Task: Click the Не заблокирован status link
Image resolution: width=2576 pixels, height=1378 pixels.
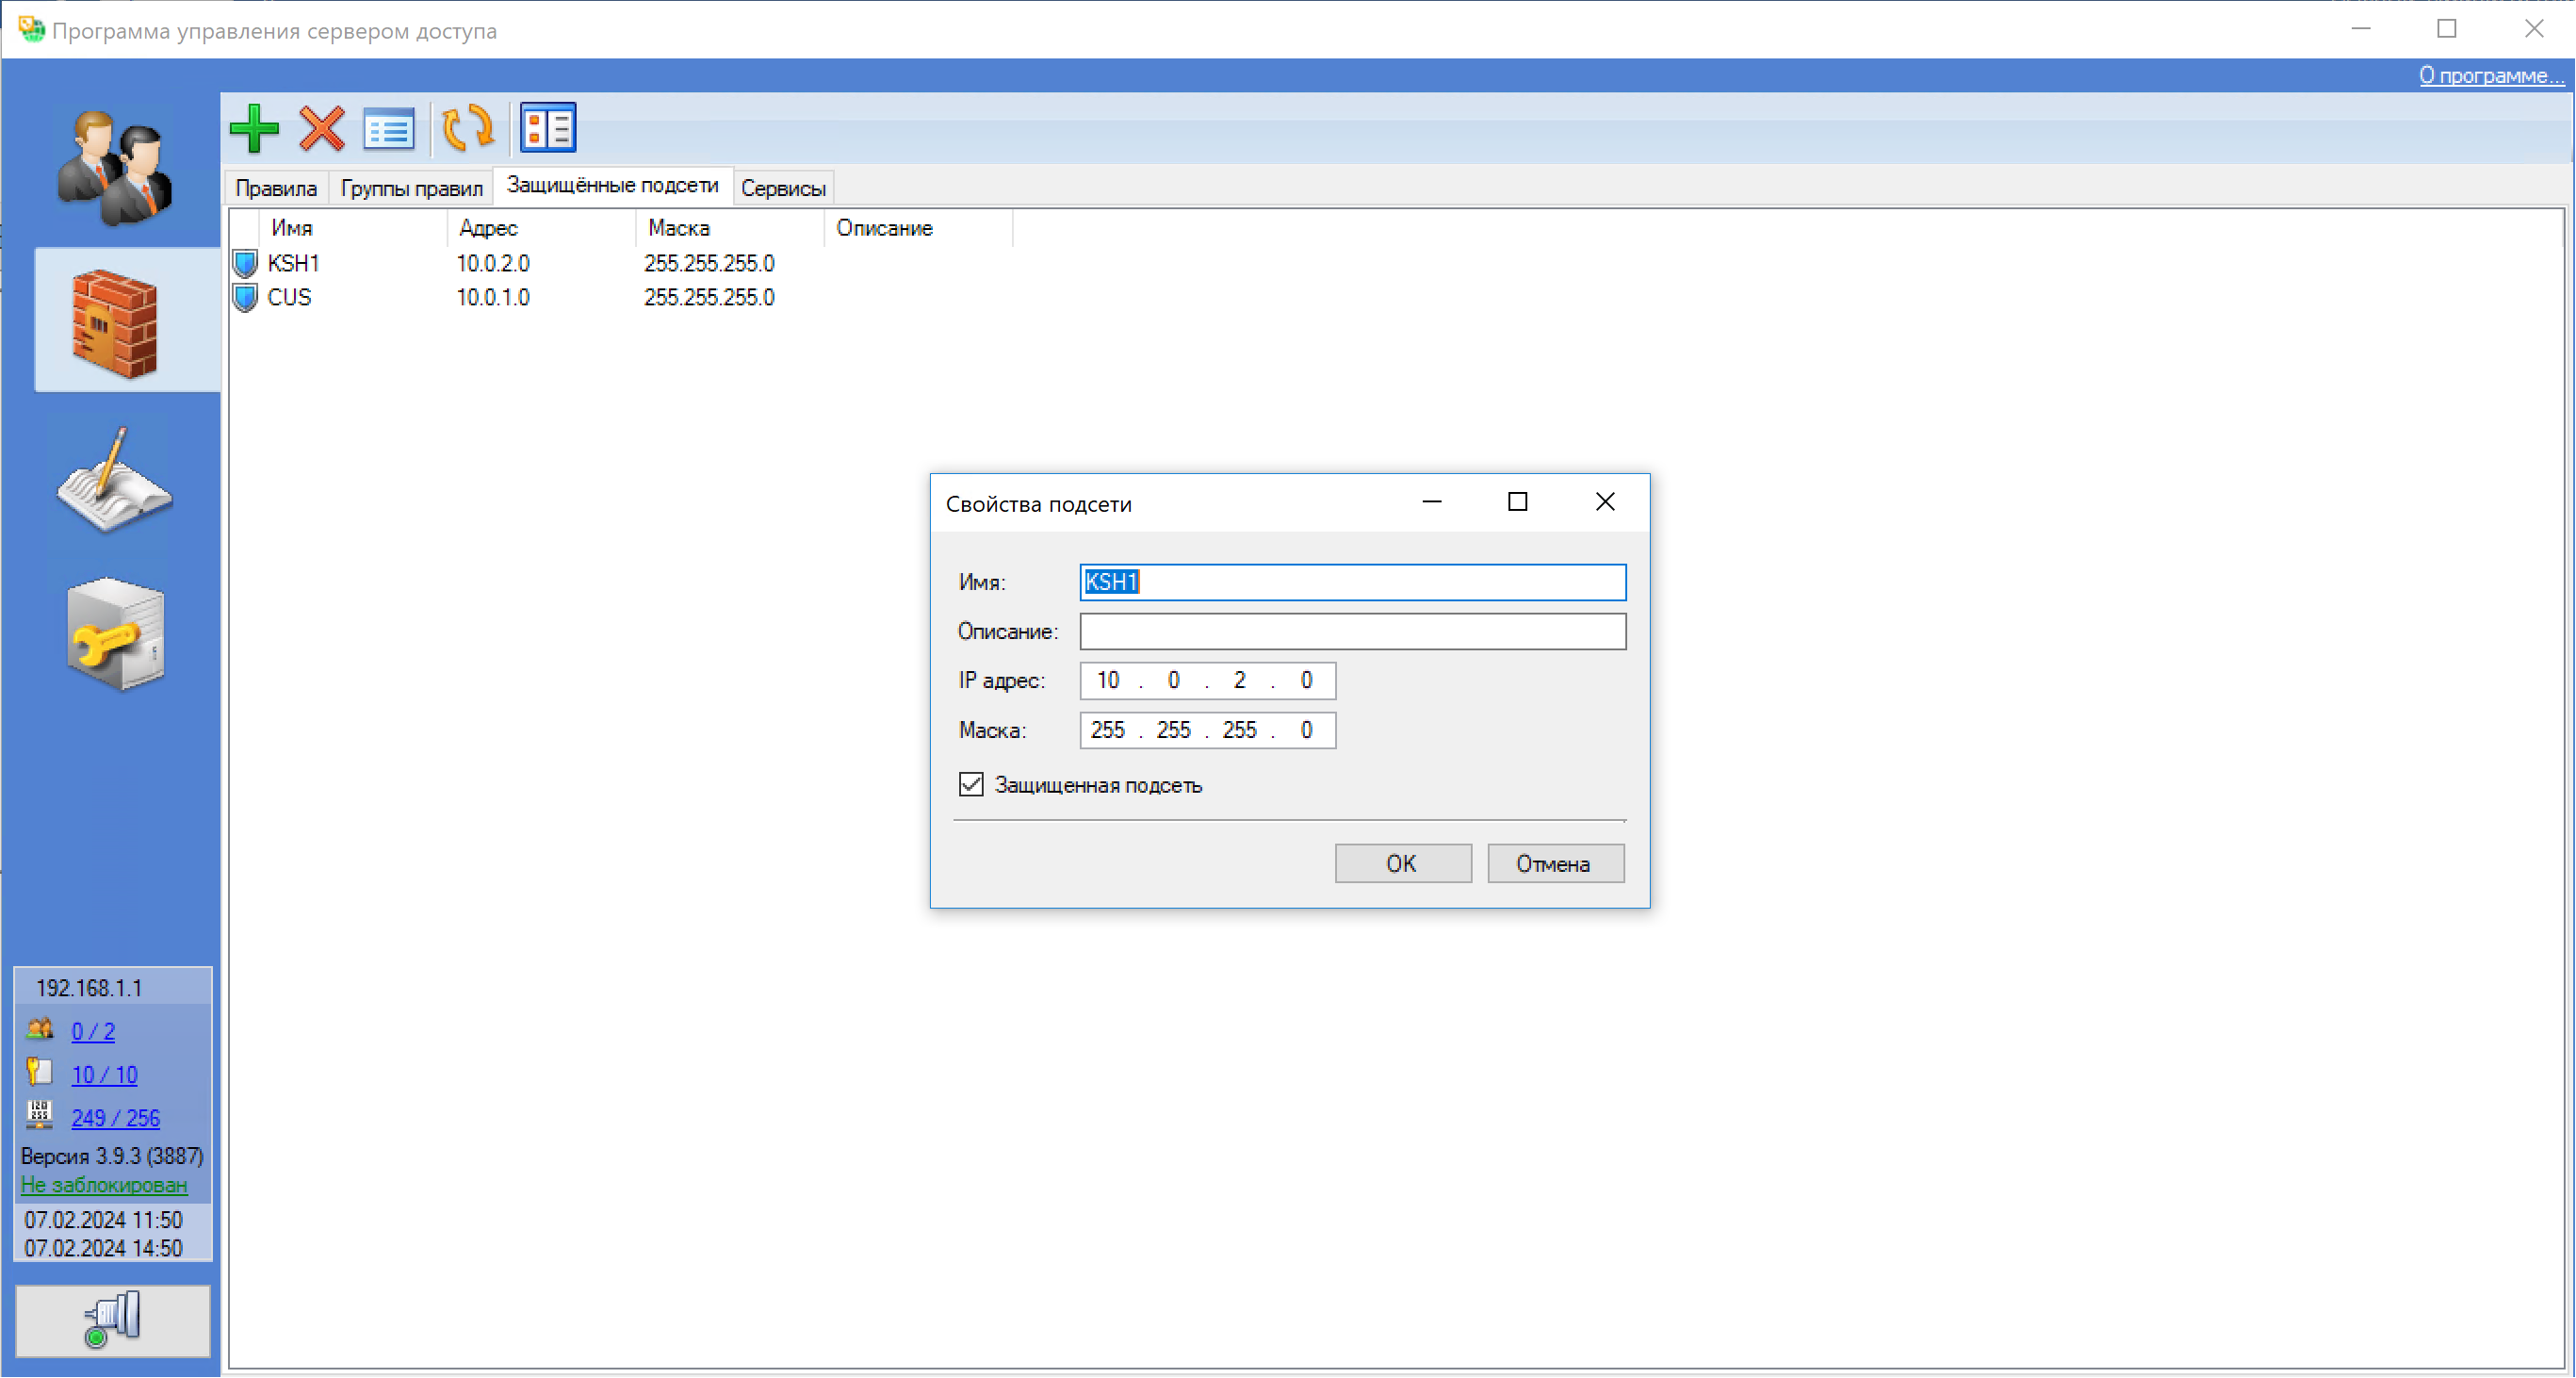Action: point(104,1184)
